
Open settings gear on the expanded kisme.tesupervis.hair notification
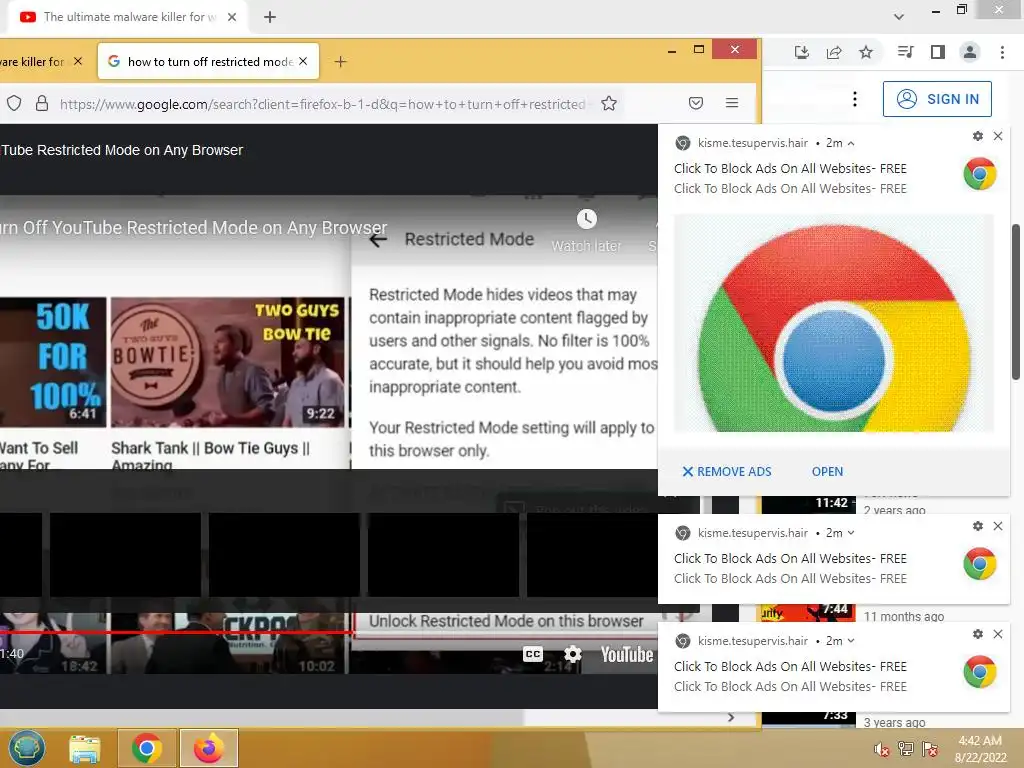(x=978, y=136)
